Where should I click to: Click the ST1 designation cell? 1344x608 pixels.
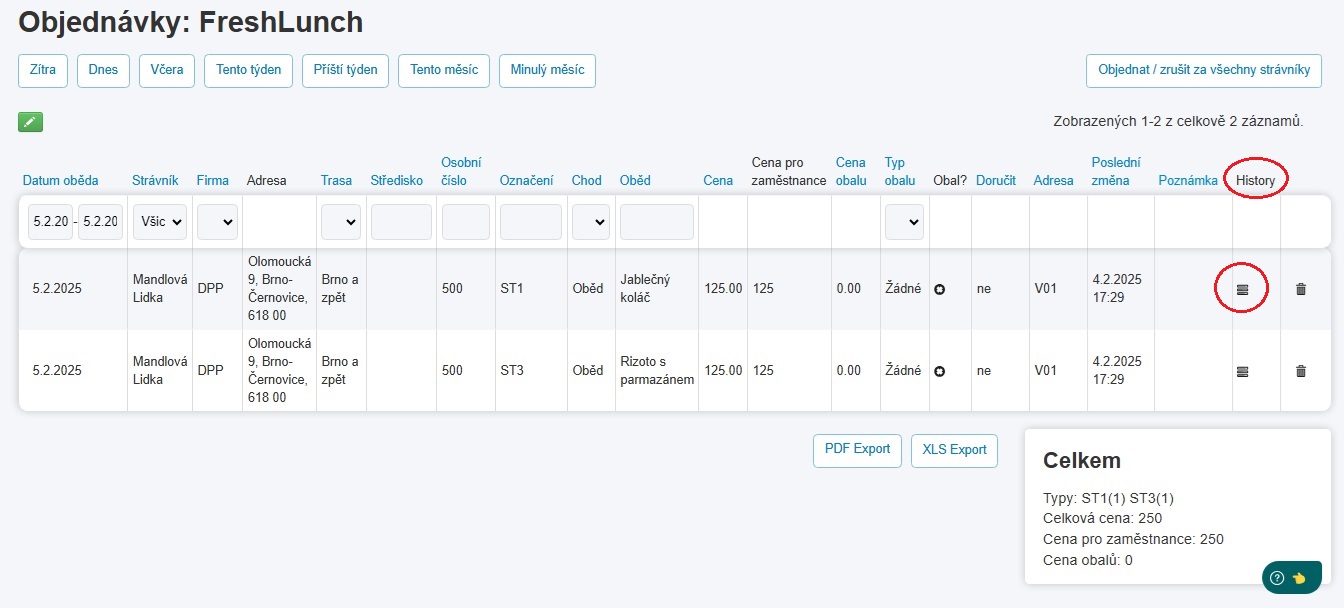(531, 289)
